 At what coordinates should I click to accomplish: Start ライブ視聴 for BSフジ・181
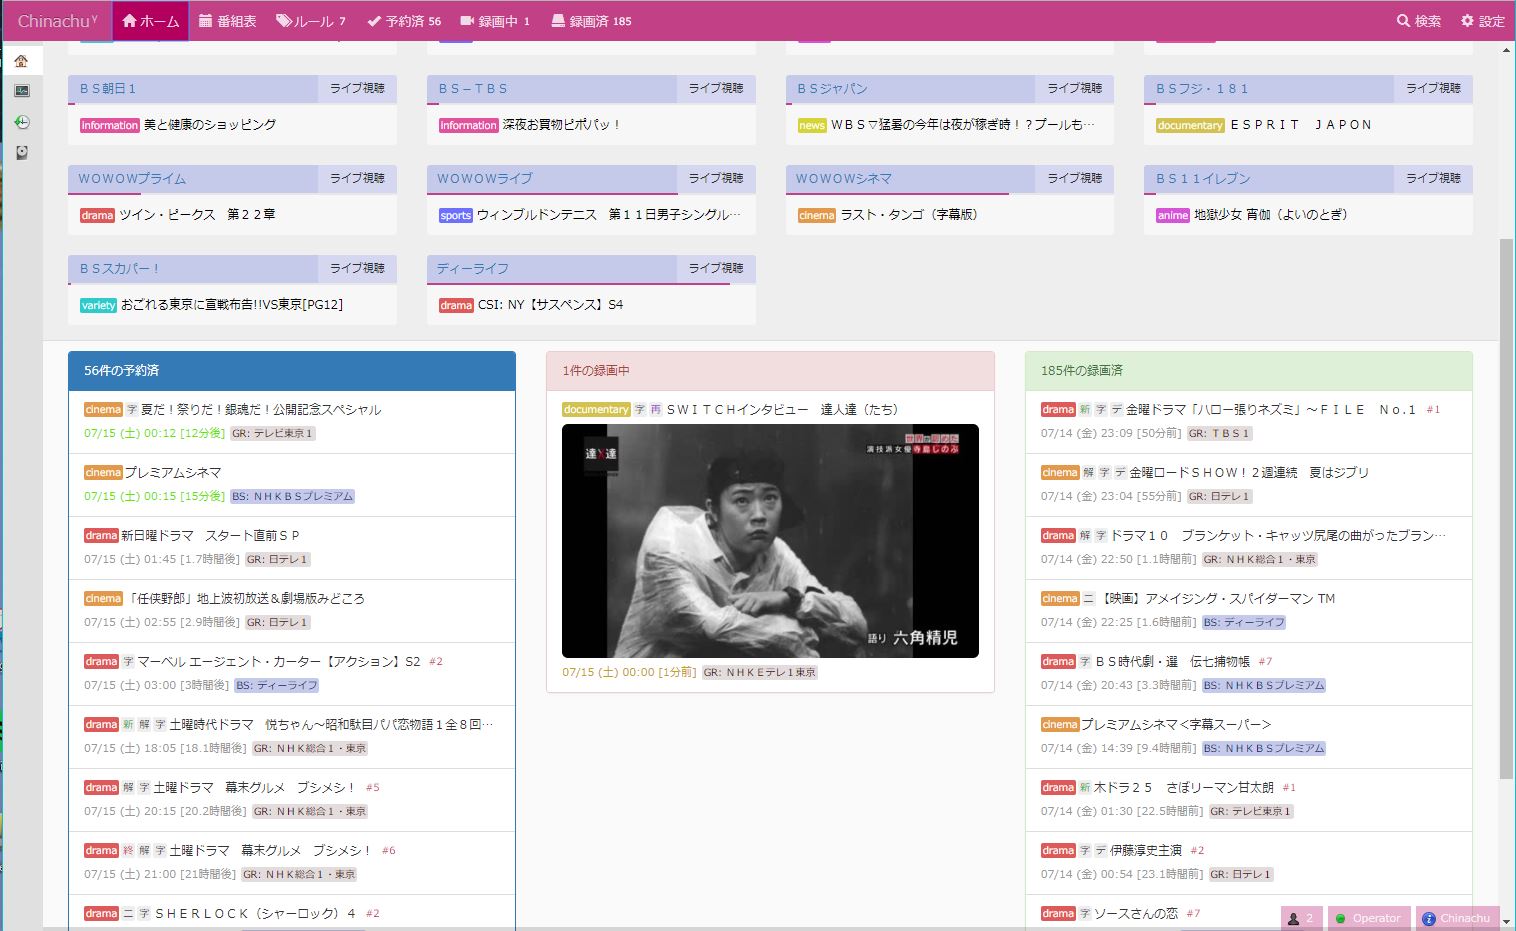(1434, 88)
